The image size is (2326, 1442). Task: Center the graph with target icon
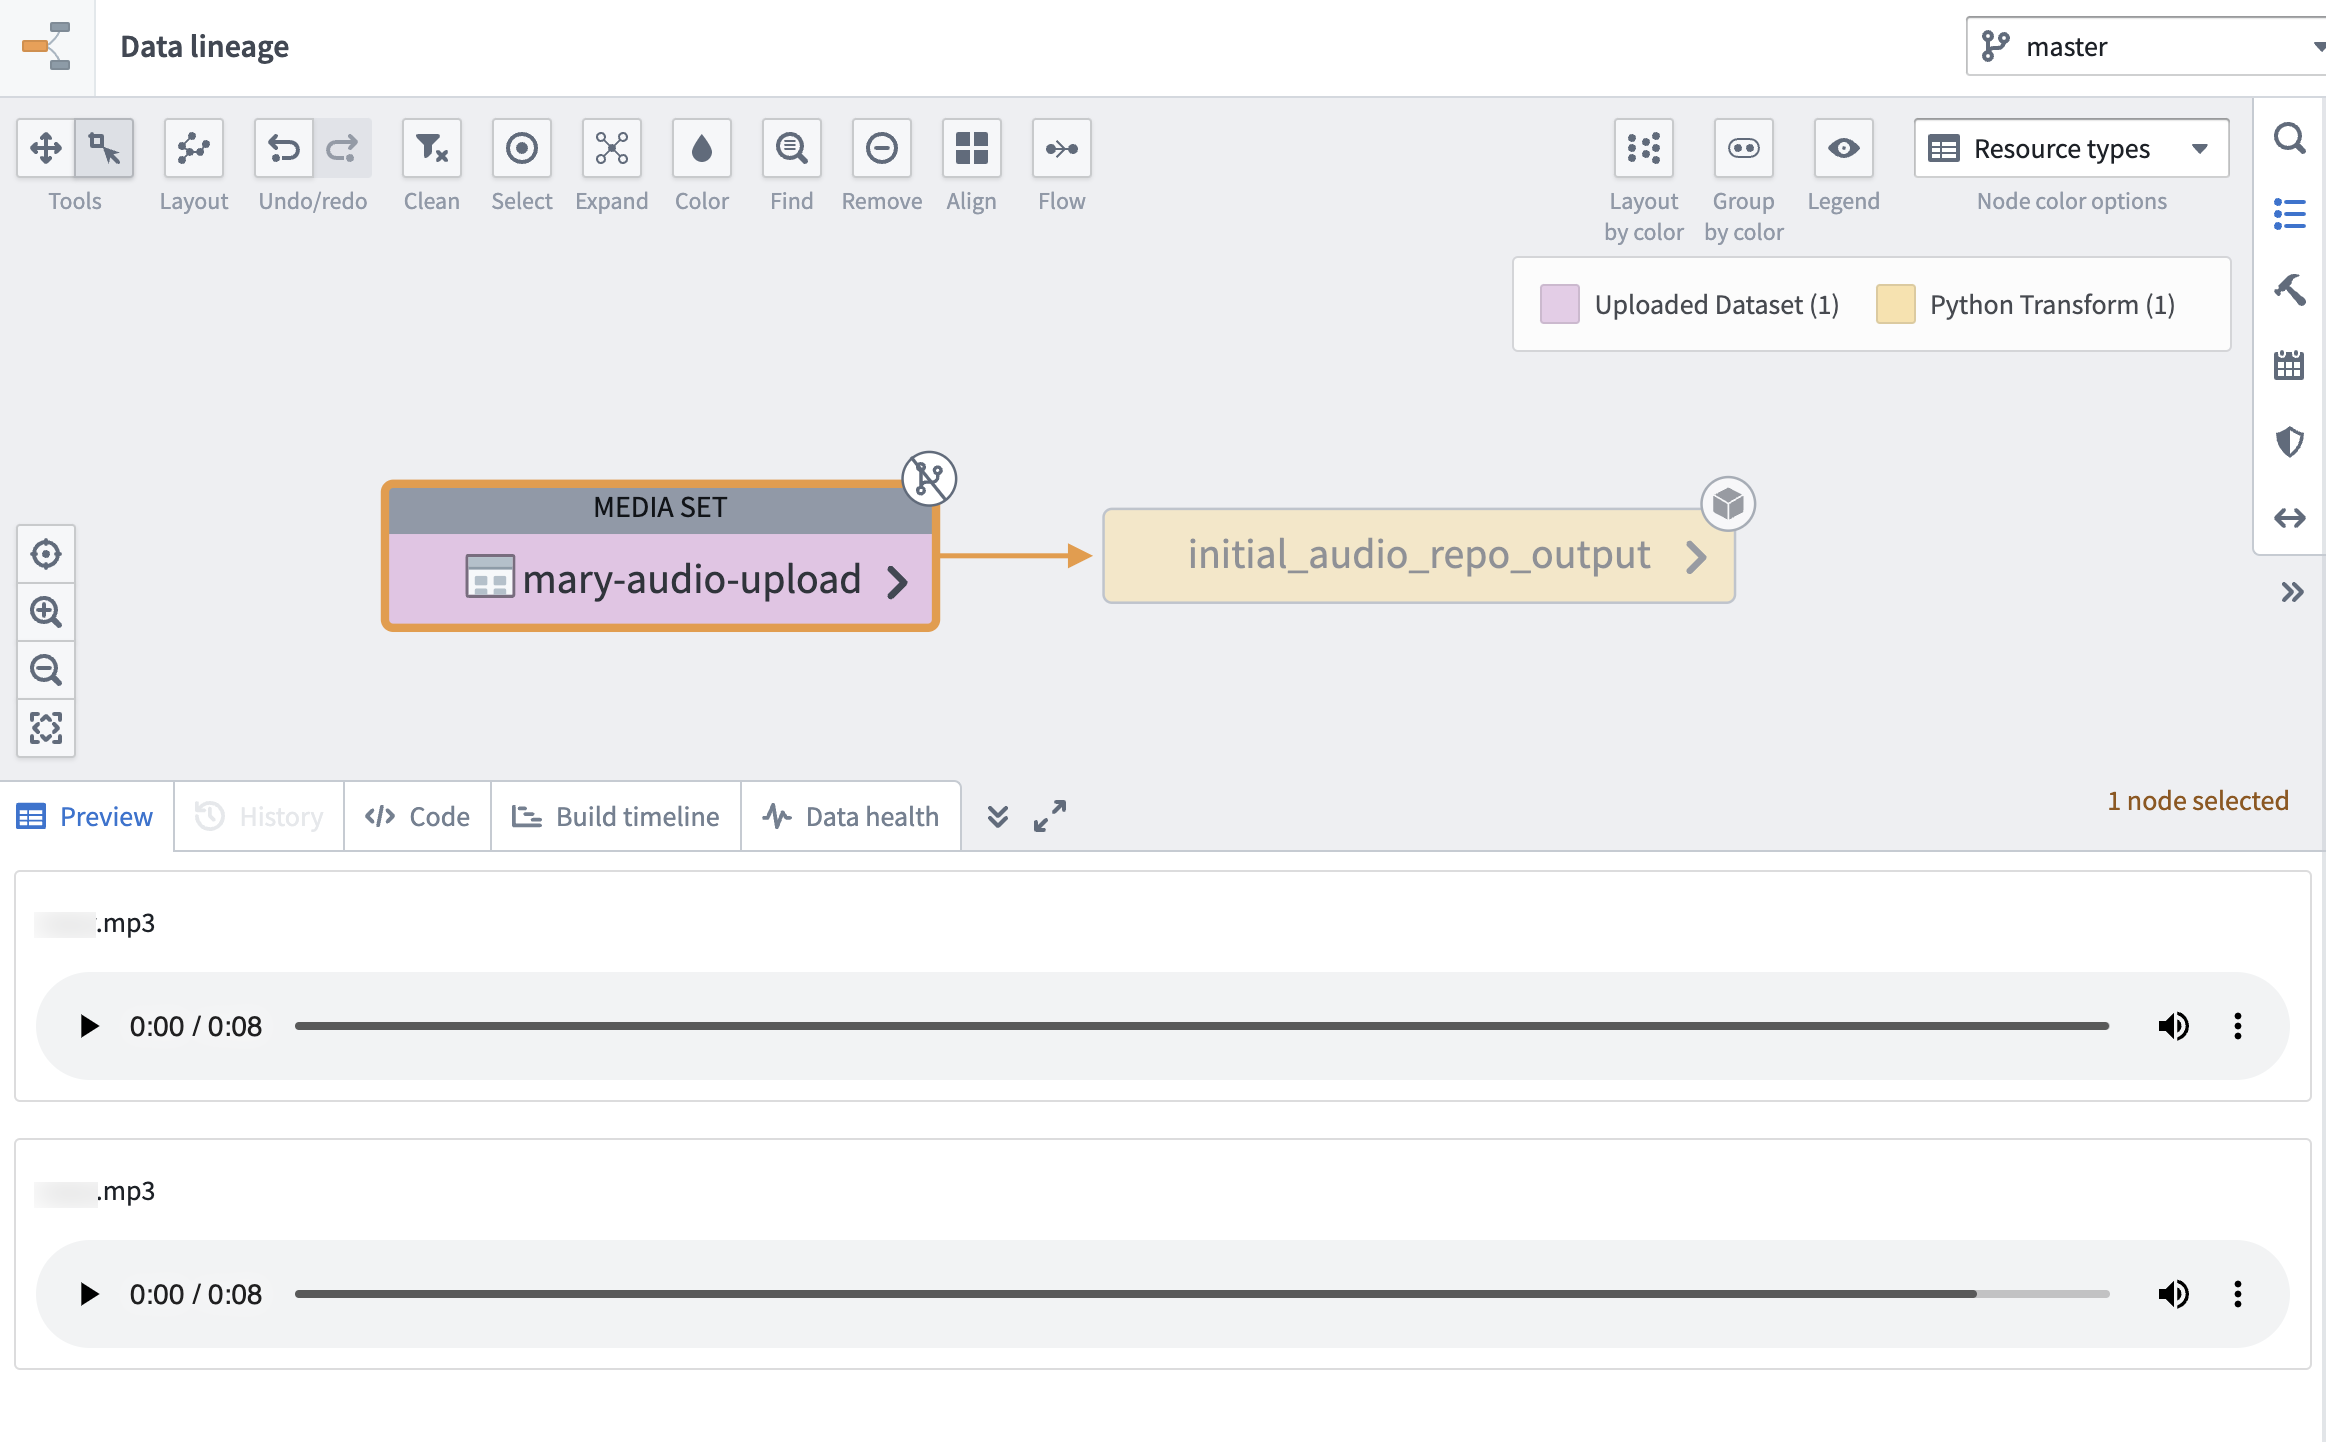(46, 554)
